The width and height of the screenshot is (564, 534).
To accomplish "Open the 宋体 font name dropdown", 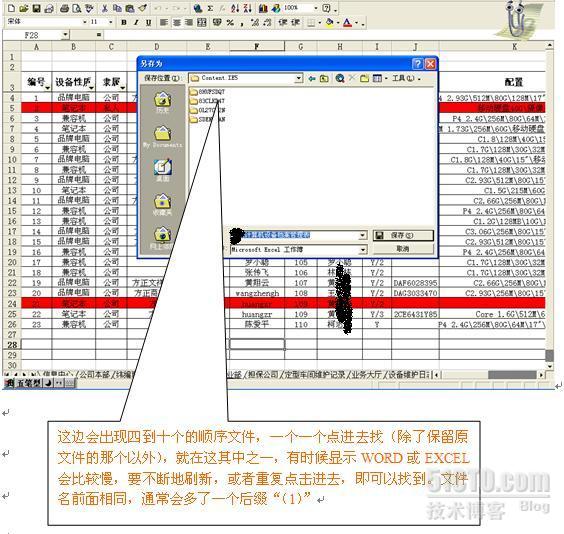I will click(x=85, y=22).
